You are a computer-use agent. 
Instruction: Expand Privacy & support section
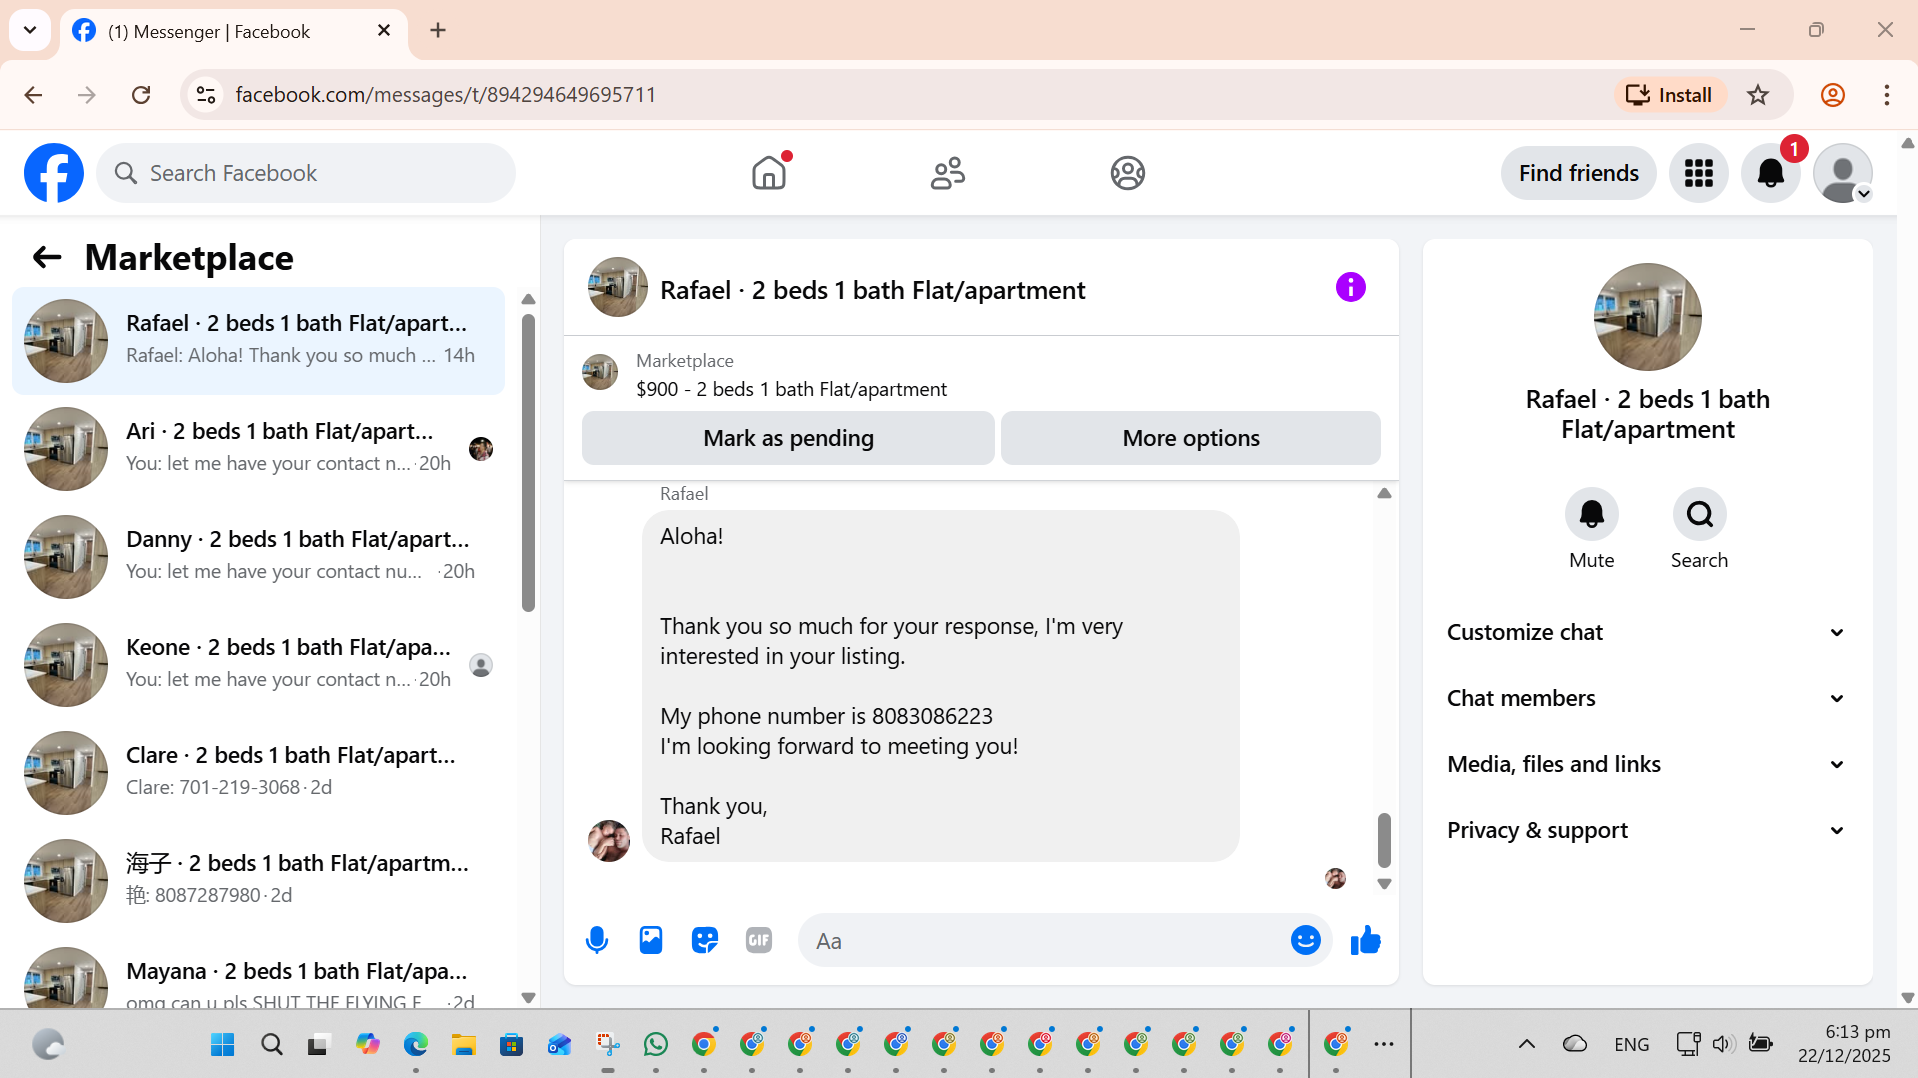[1647, 830]
